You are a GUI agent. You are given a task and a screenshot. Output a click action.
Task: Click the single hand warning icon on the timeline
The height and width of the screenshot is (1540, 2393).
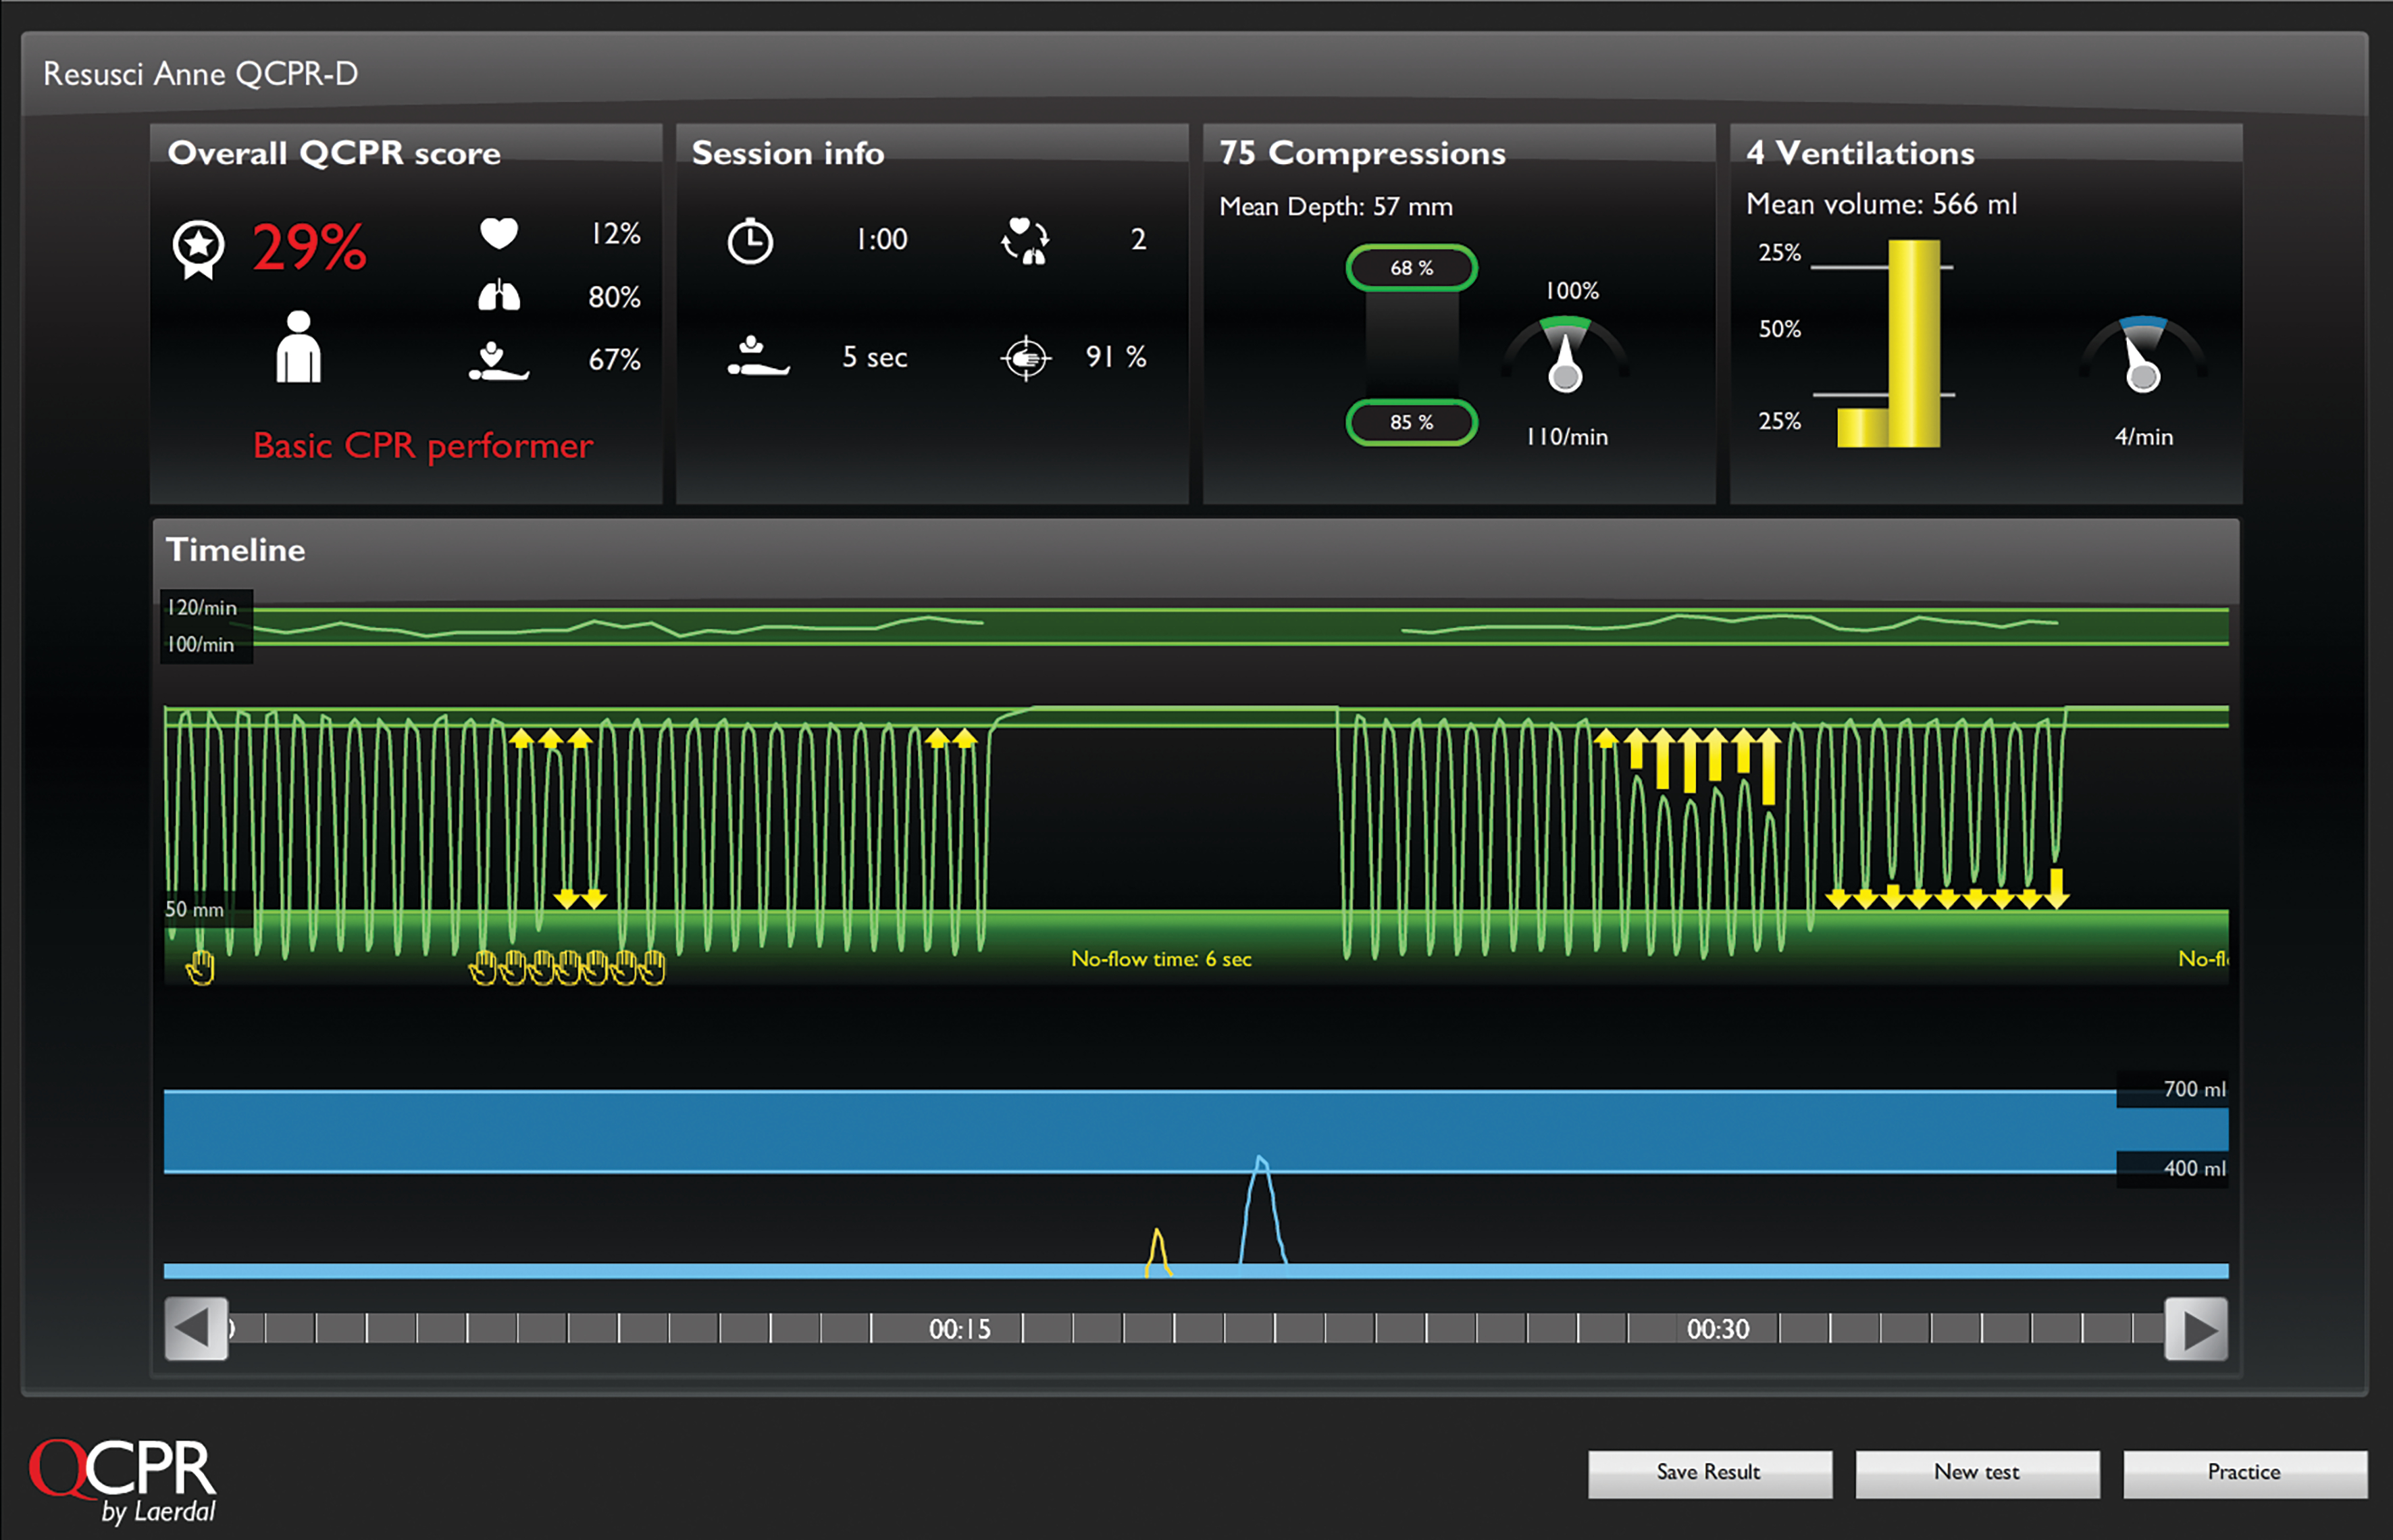[200, 967]
